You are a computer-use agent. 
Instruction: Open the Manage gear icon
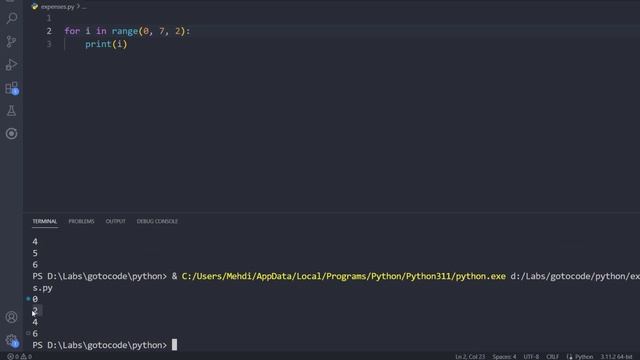(11, 340)
